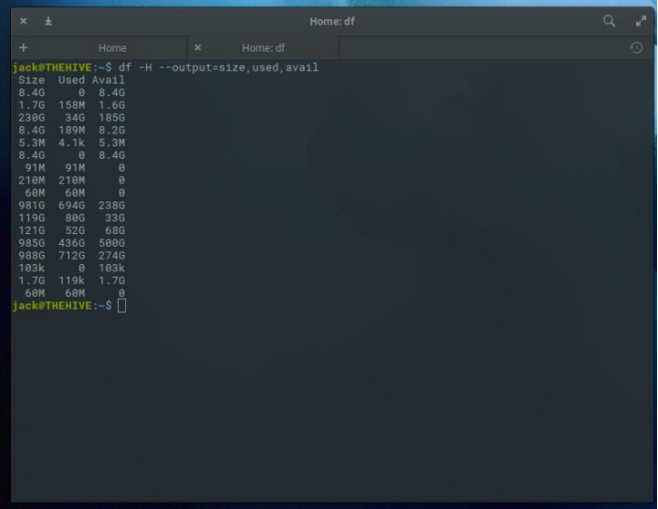Click the 'Avail' column header
The image size is (658, 509).
pyautogui.click(x=108, y=80)
